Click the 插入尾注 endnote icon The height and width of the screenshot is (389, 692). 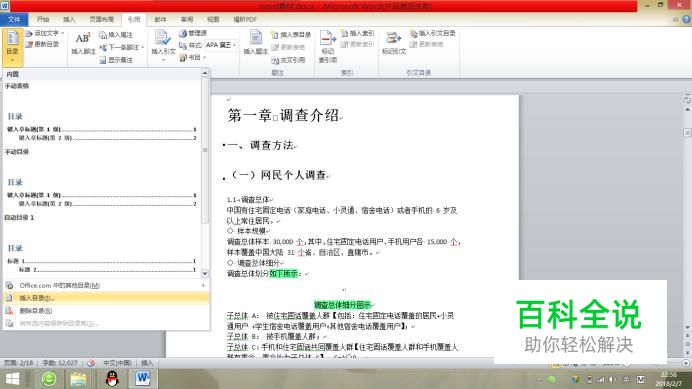102,34
